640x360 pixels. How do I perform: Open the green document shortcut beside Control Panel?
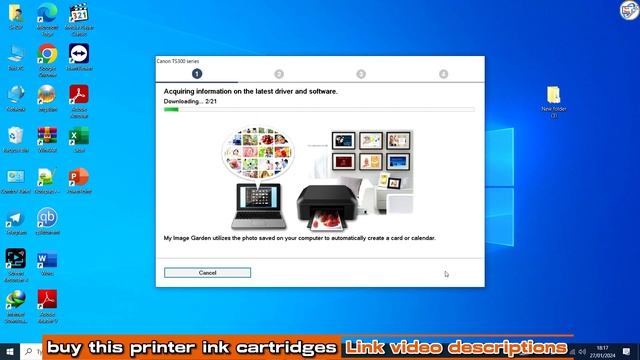tap(47, 181)
